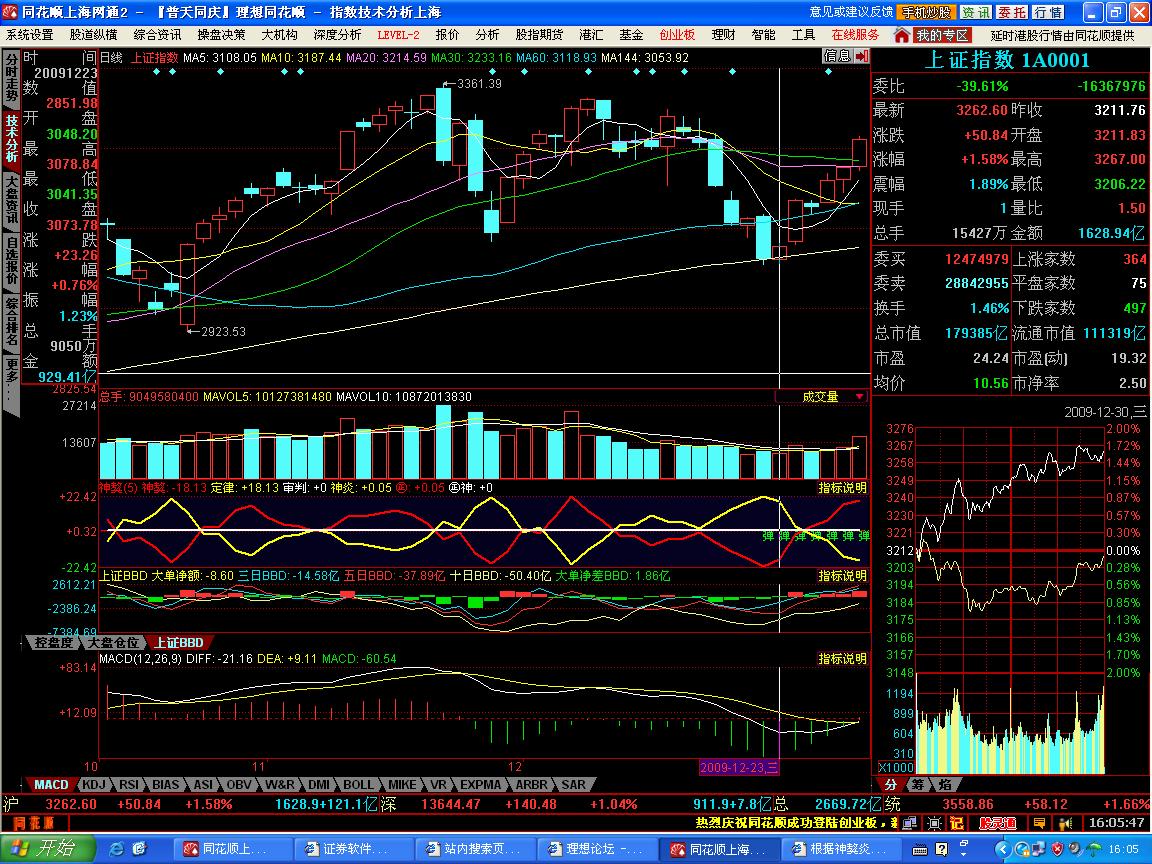Click the red home icon beside 我的专区

(x=901, y=35)
